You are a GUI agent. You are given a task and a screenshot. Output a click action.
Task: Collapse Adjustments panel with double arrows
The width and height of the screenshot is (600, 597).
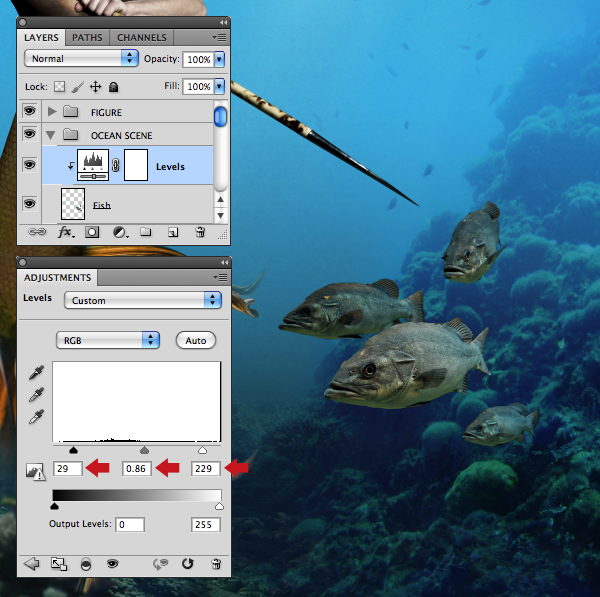225,262
